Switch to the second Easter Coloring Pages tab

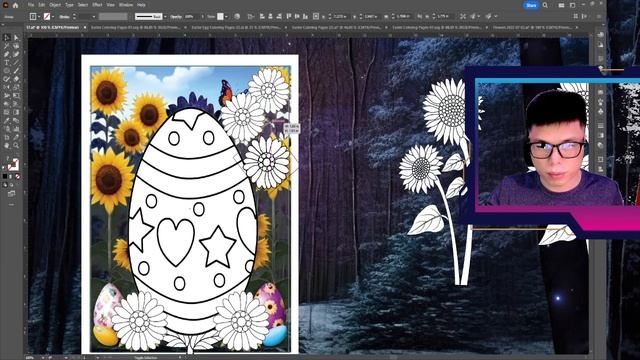click(x=135, y=27)
